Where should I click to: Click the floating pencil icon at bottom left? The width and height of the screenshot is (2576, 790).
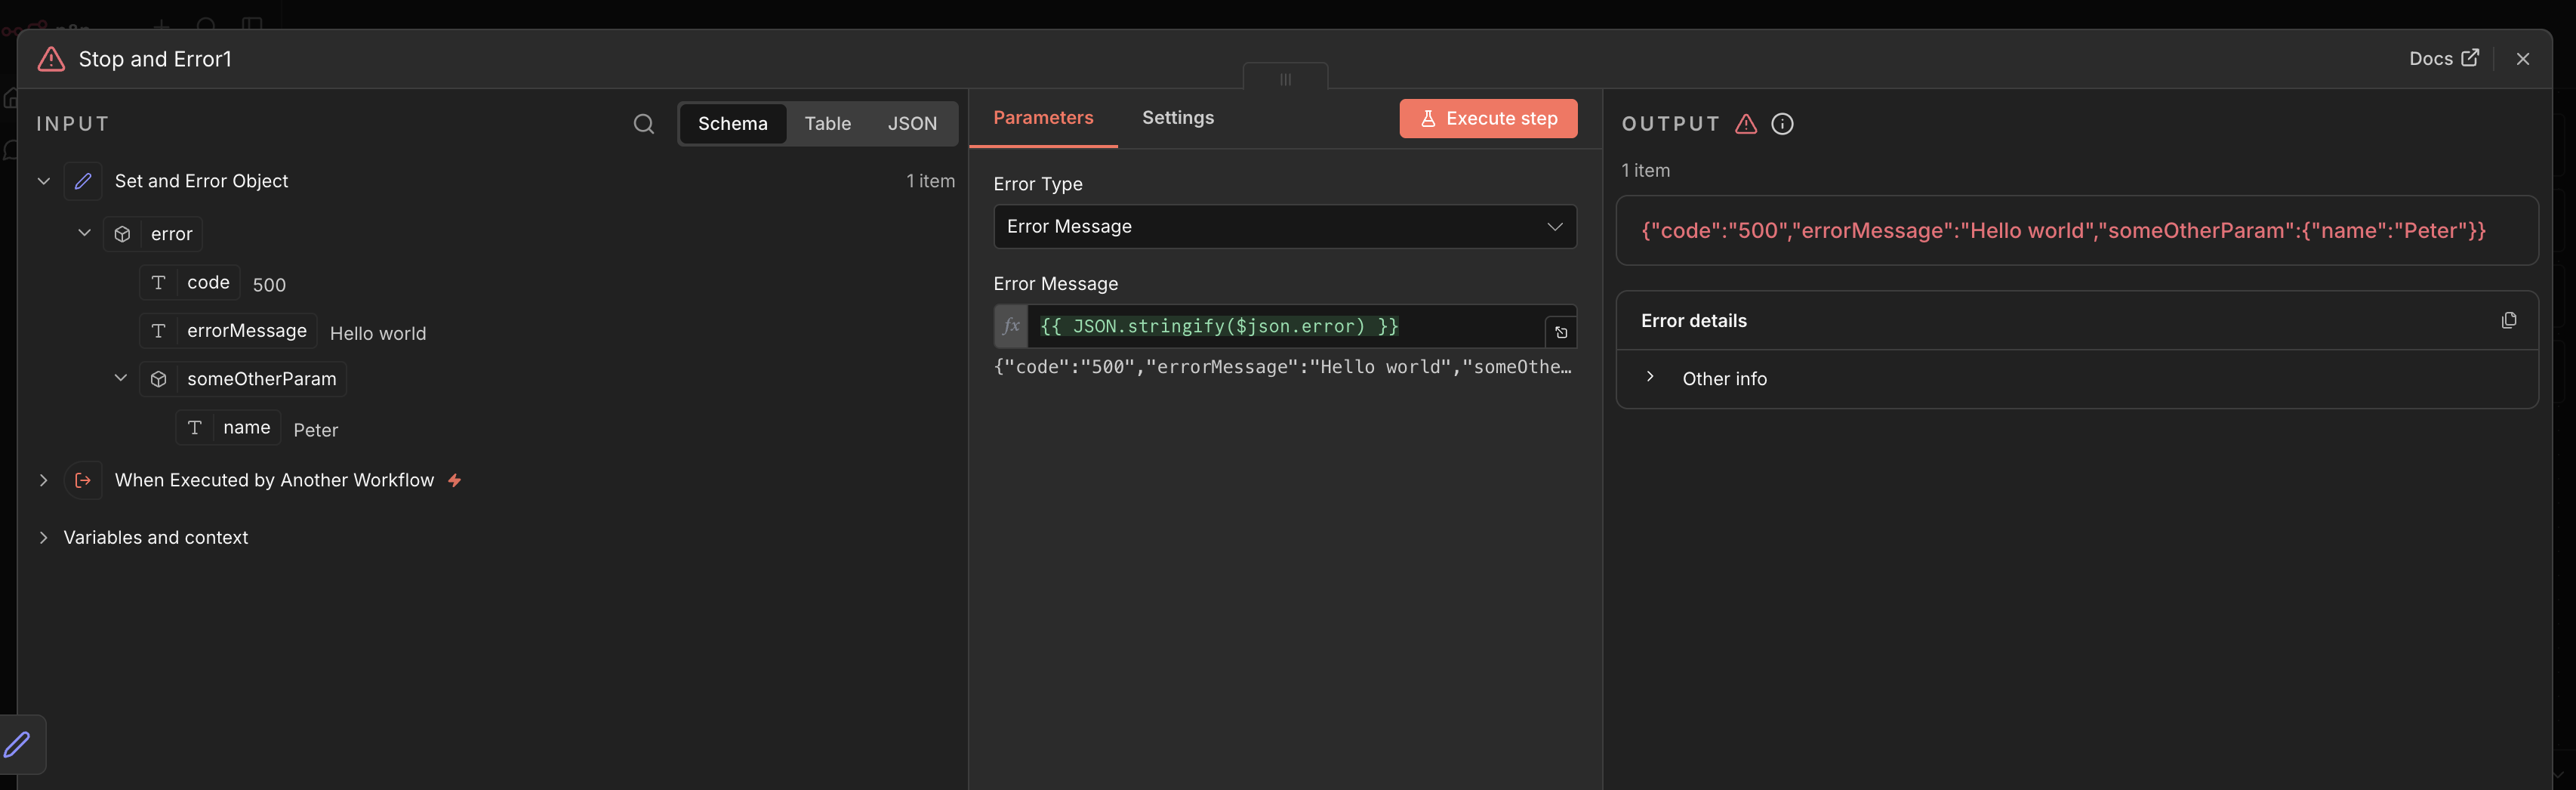pyautogui.click(x=18, y=744)
